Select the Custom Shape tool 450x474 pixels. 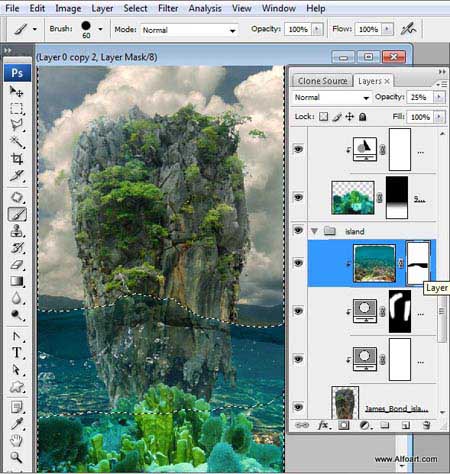pyautogui.click(x=16, y=387)
